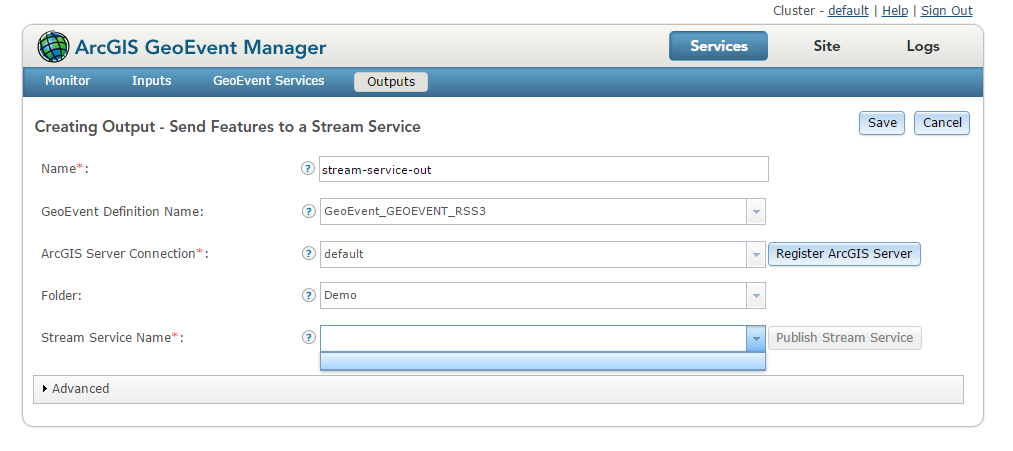
Task: Open the Help link
Action: [x=895, y=10]
